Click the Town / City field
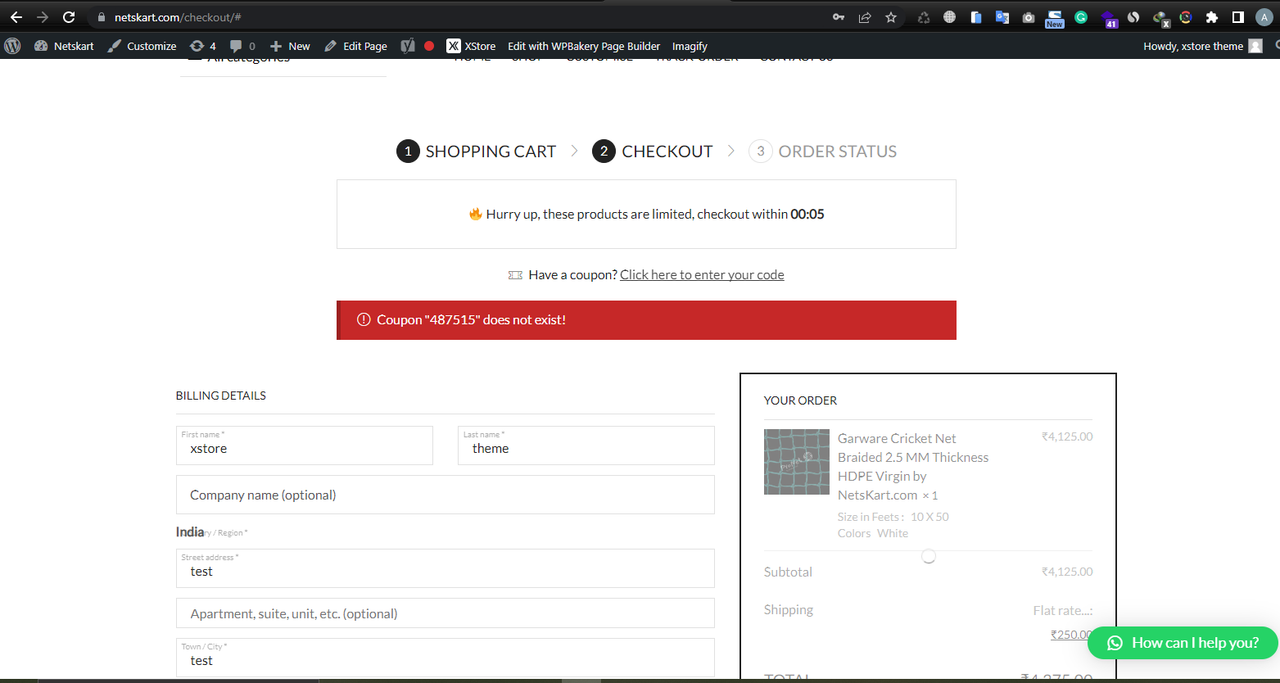1280x683 pixels. (x=445, y=657)
